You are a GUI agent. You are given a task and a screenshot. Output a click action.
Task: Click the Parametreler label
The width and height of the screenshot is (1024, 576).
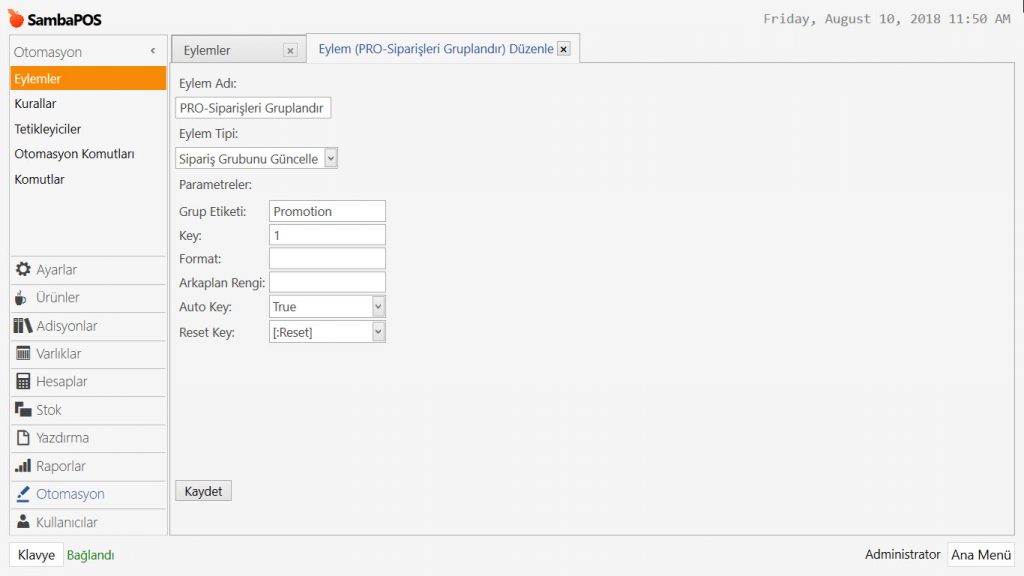point(216,185)
